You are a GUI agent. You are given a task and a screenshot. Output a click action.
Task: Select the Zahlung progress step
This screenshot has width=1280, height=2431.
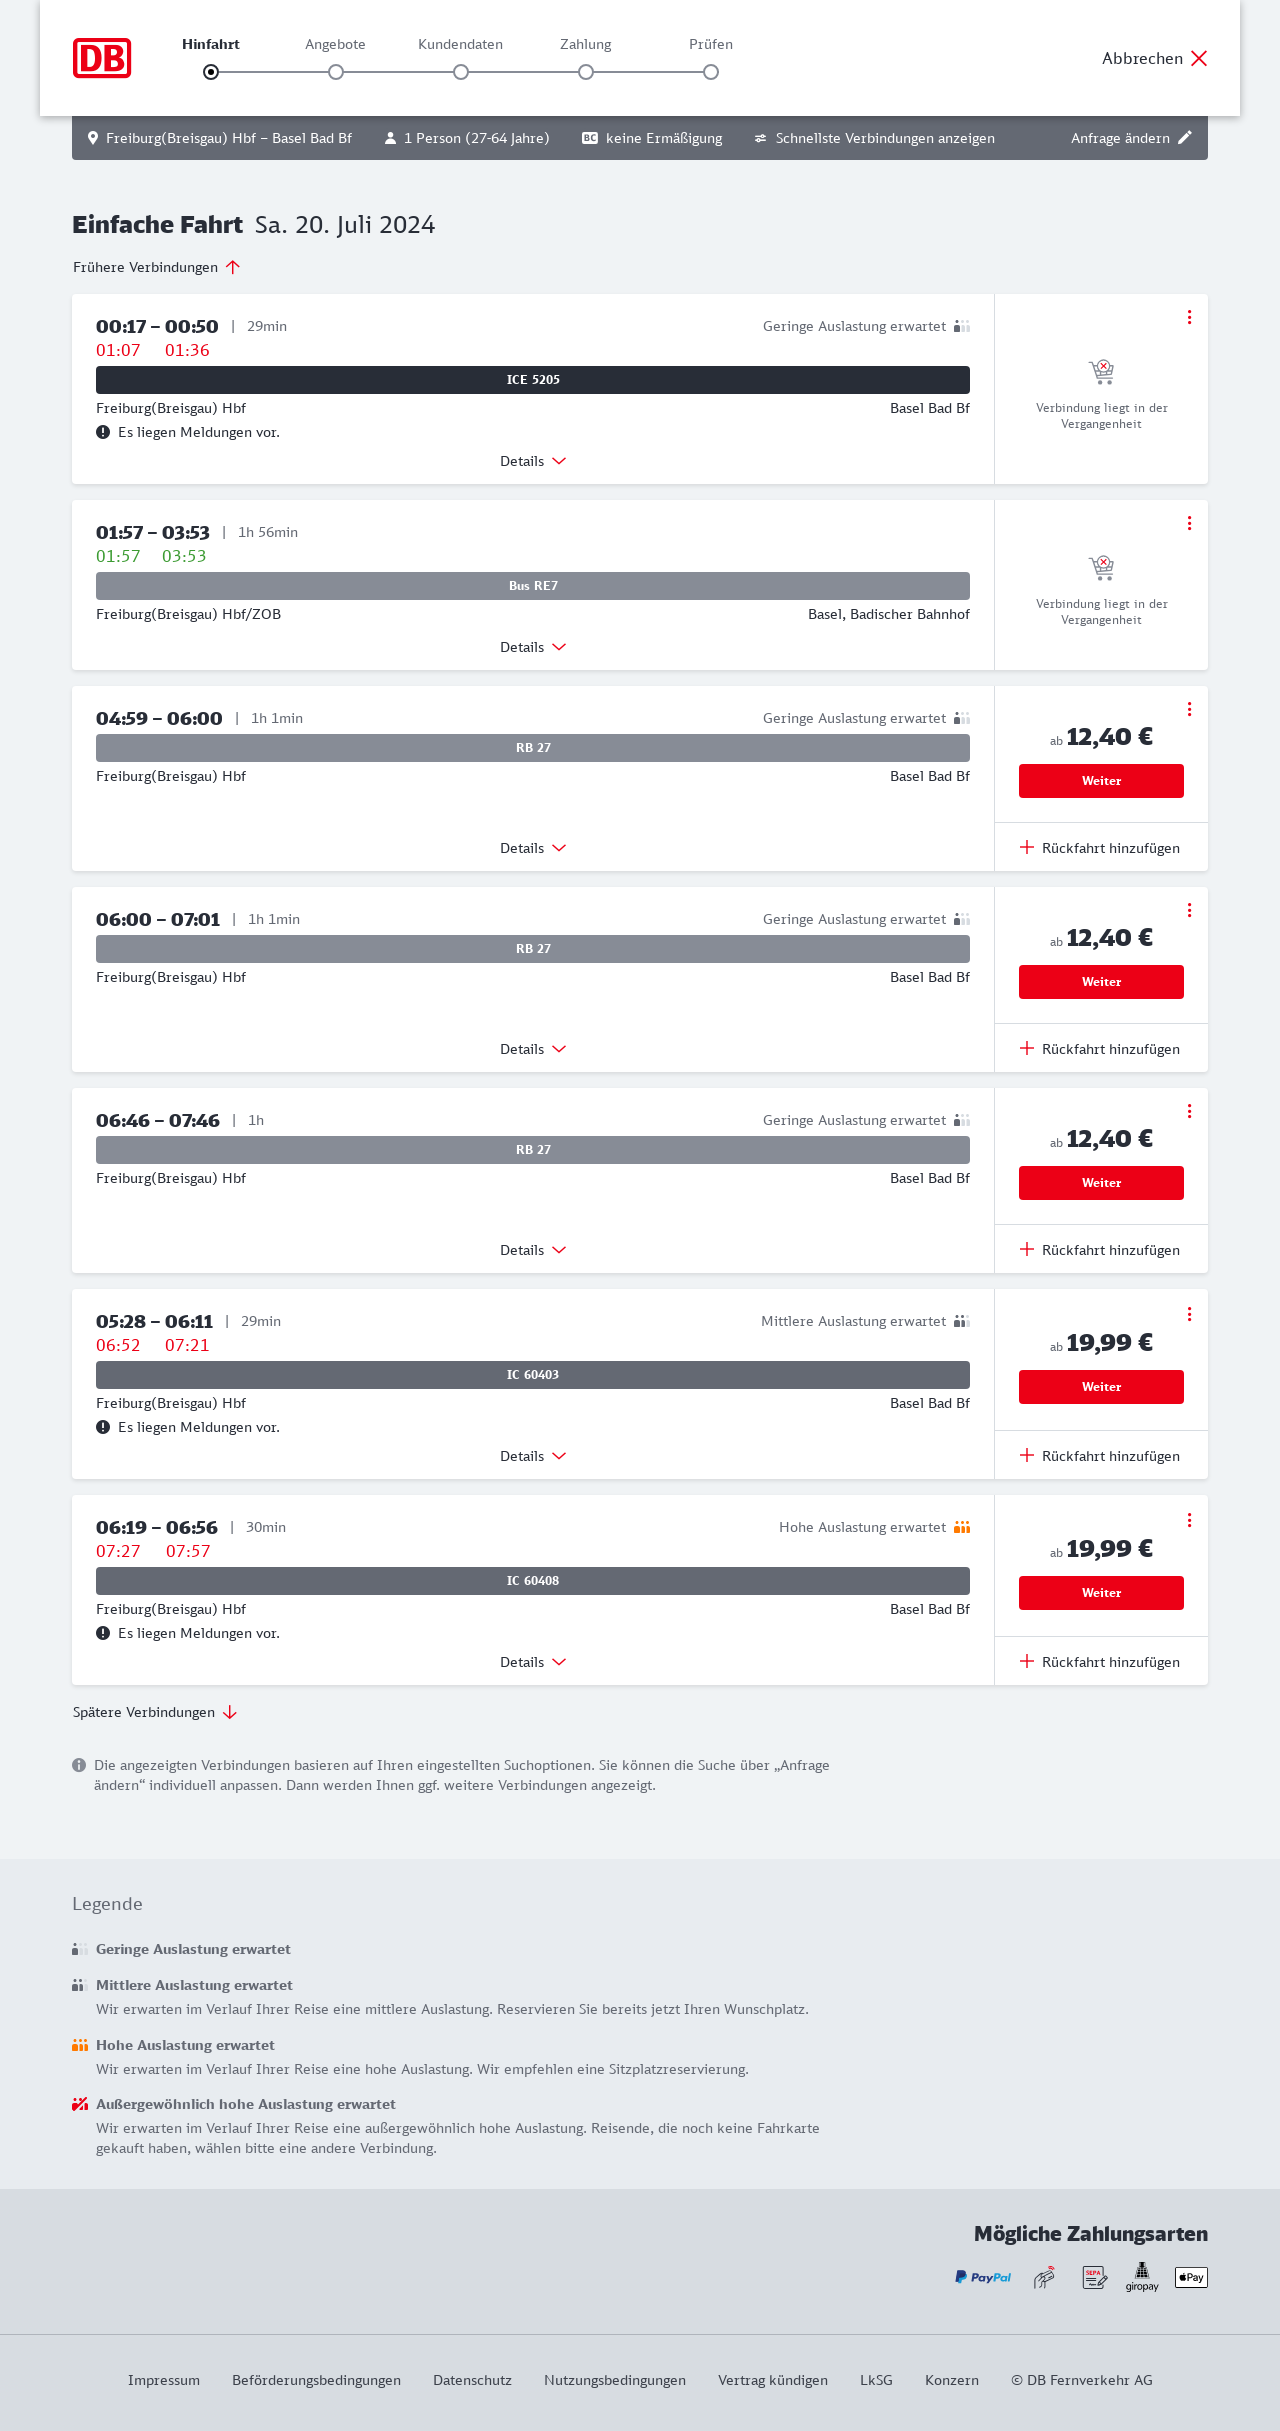586,72
